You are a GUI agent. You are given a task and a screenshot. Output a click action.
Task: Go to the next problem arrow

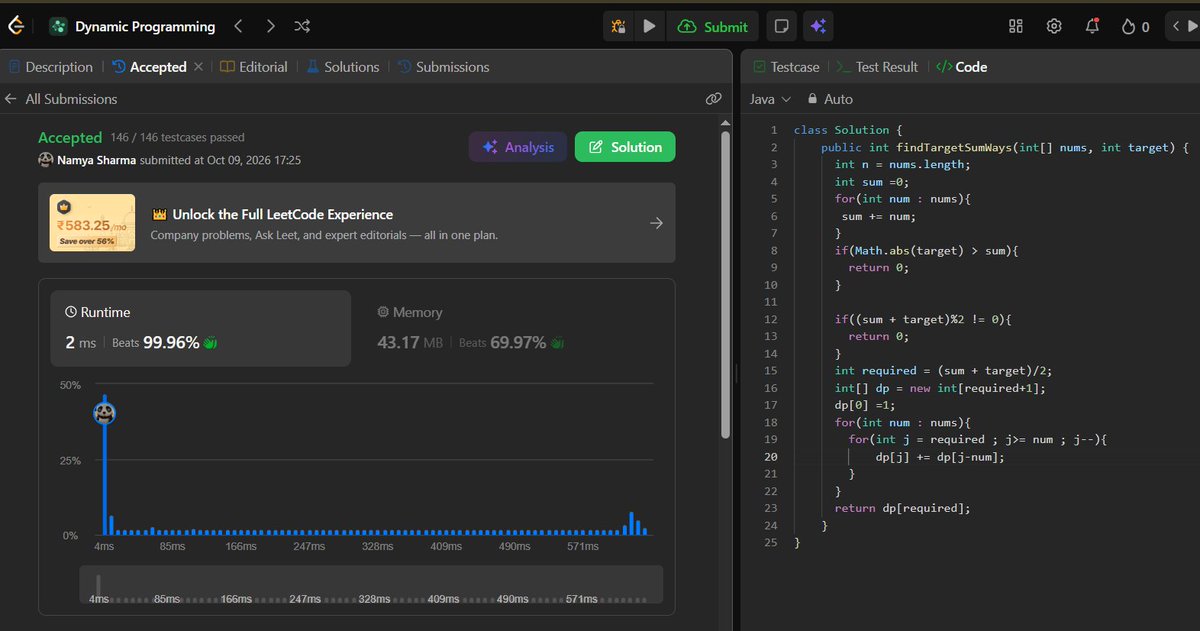[270, 27]
